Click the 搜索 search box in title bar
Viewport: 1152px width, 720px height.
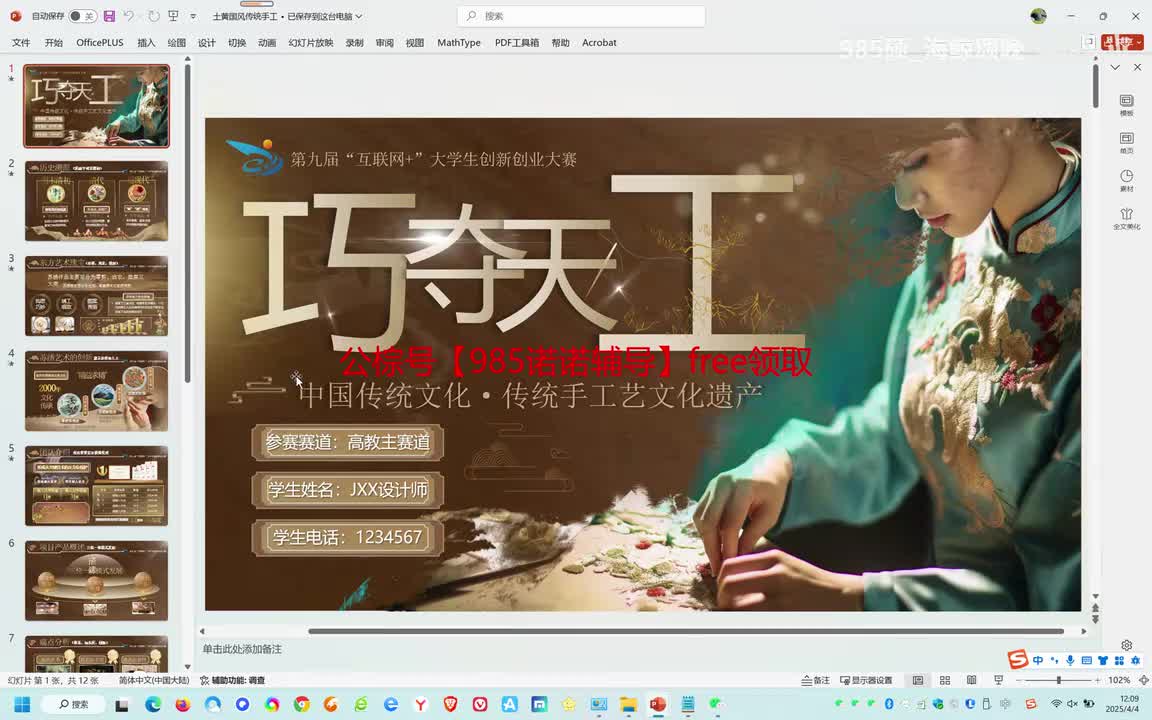pos(581,15)
